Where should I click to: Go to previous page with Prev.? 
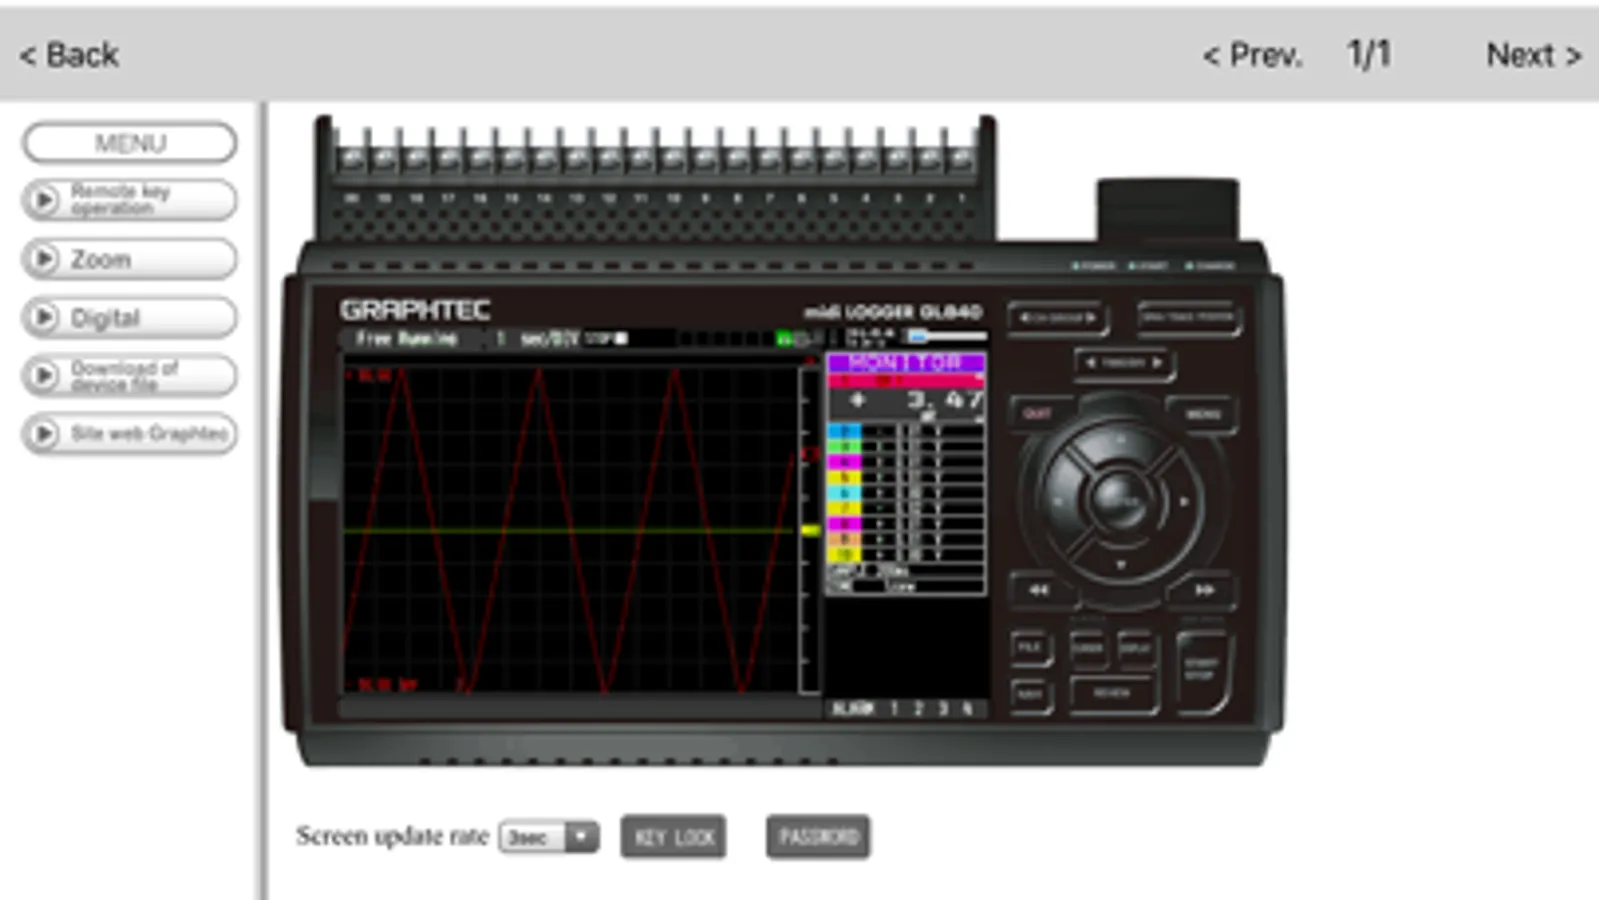point(1252,55)
